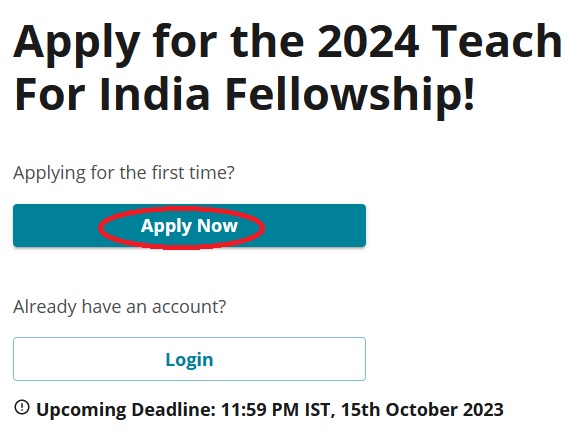Click the Apply Now button
Screen dimensions: 574x440
click(x=189, y=225)
